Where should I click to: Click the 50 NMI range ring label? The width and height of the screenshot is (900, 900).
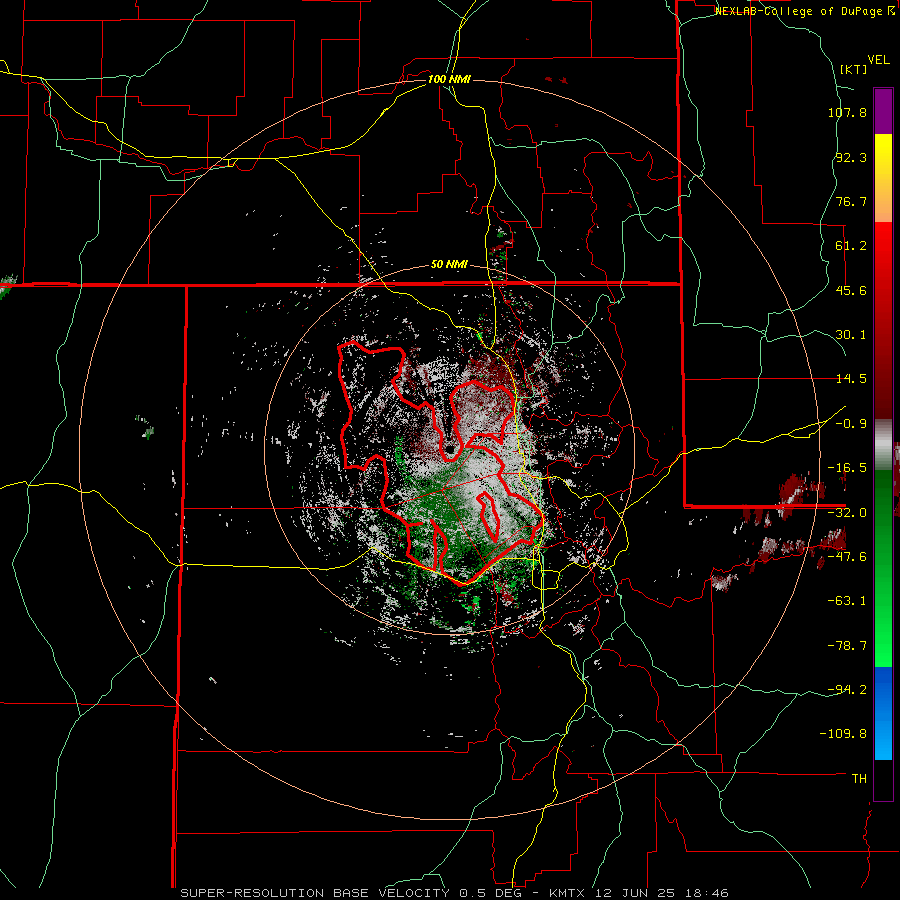click(449, 265)
